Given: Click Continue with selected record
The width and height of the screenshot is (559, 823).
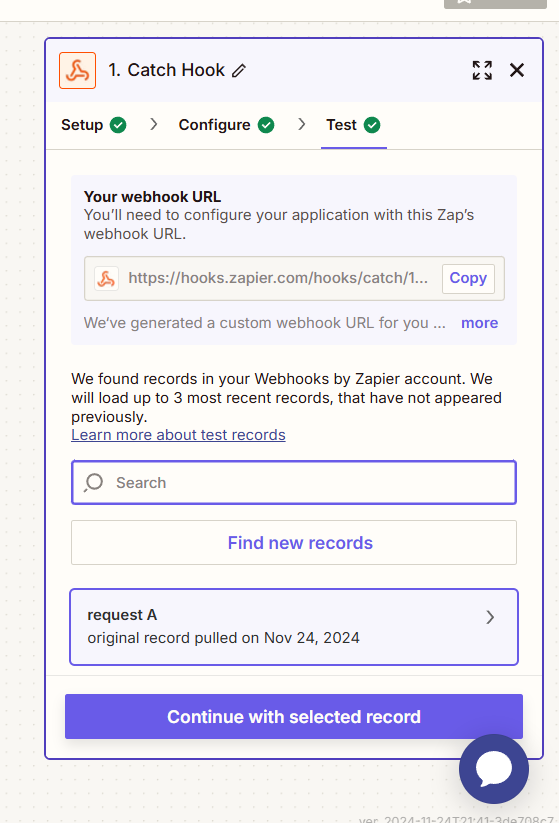Looking at the screenshot, I should point(294,716).
